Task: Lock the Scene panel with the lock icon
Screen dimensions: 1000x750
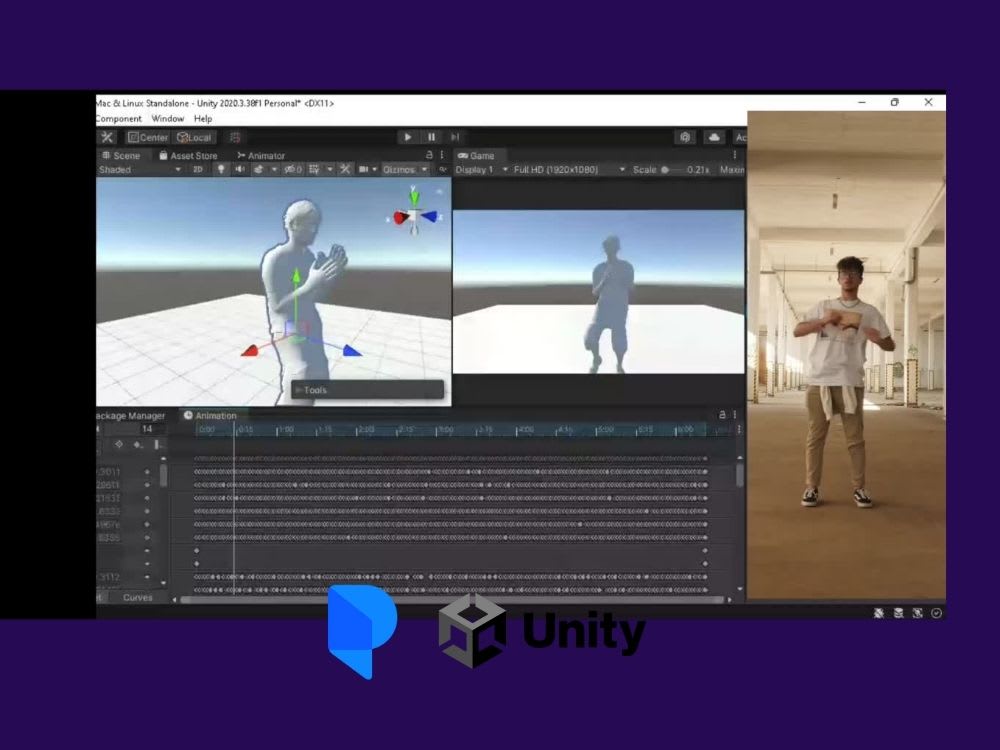Action: [x=429, y=155]
